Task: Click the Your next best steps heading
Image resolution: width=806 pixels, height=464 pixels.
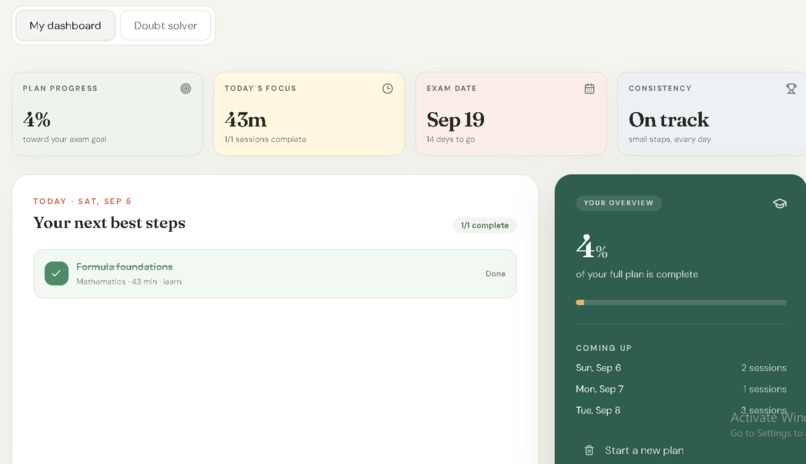Action: click(109, 223)
